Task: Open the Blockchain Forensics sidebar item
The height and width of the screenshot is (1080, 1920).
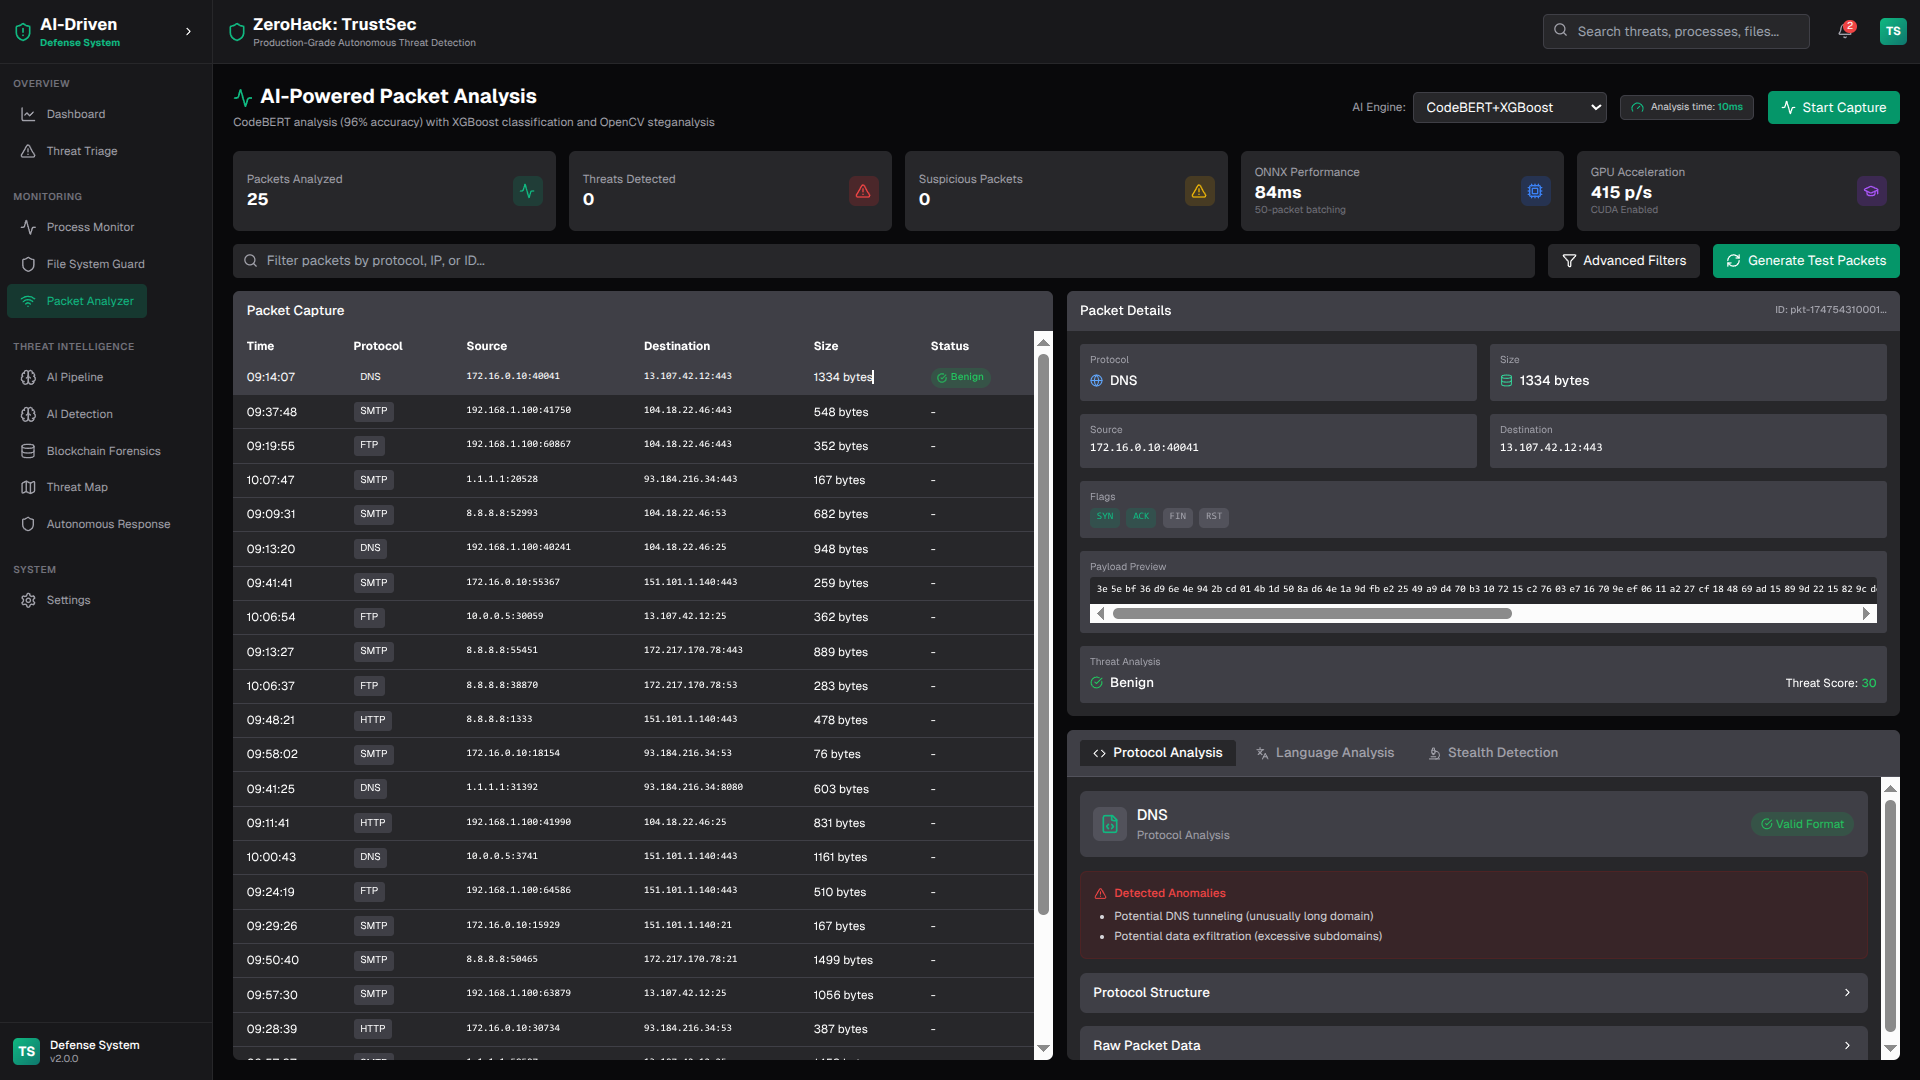Action: 103,451
